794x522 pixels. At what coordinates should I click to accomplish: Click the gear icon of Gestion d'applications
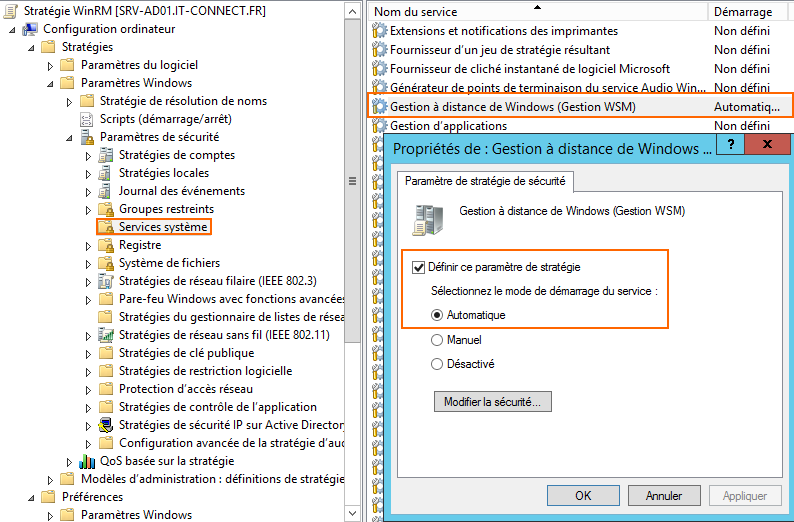(x=379, y=126)
